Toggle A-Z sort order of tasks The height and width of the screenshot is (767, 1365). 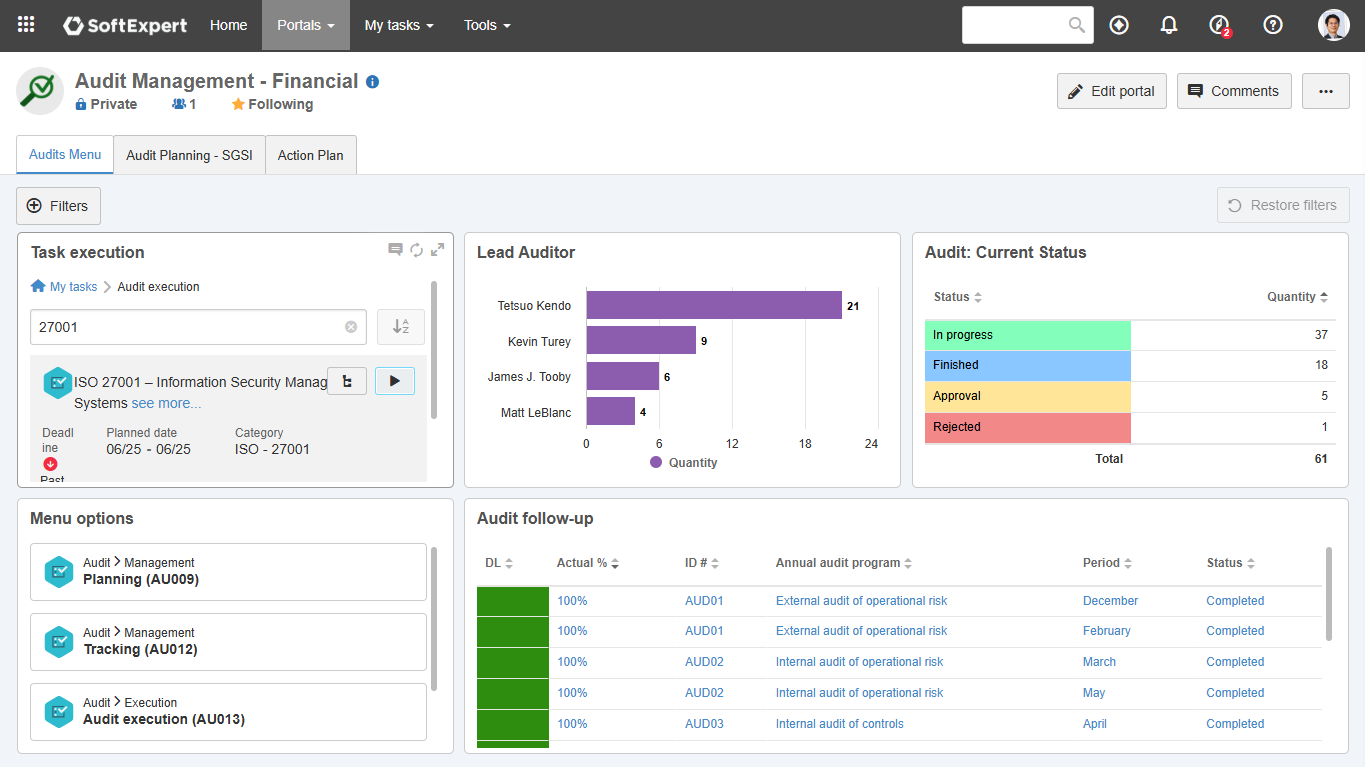click(x=401, y=327)
